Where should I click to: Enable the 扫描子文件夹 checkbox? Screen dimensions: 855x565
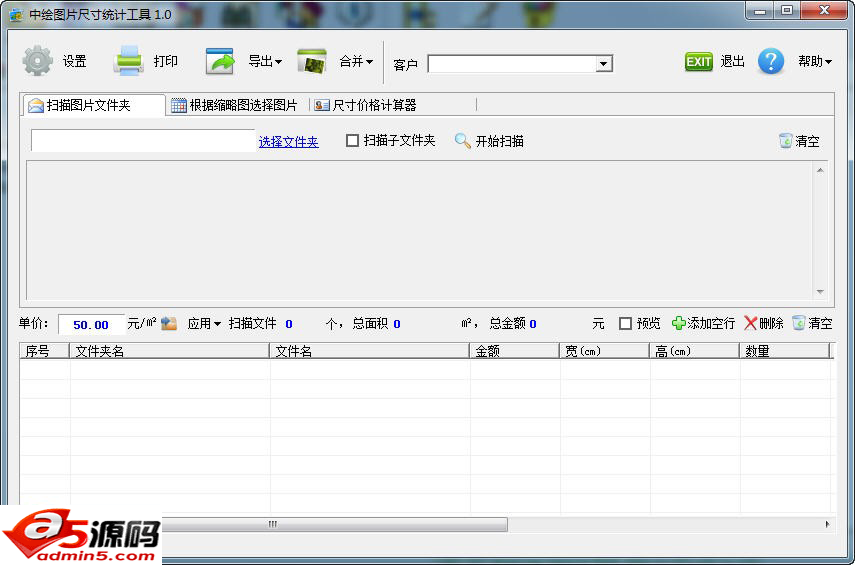click(x=352, y=141)
